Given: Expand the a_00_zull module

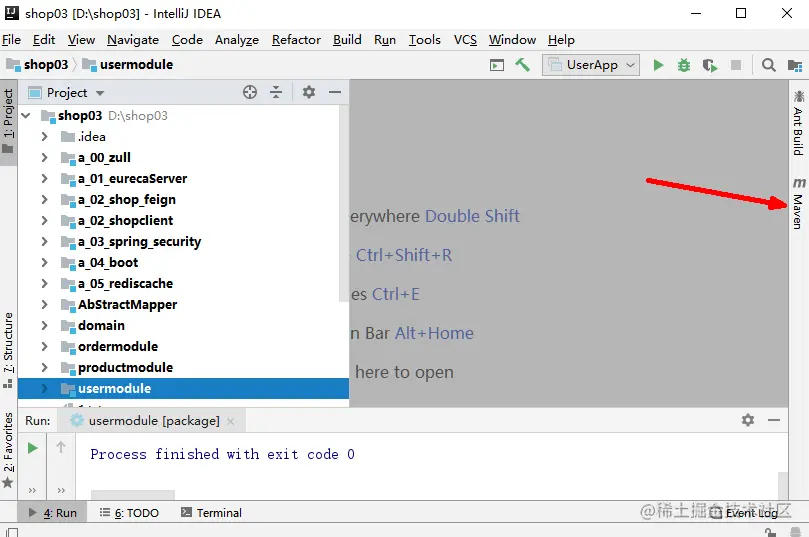Looking at the screenshot, I should (x=44, y=157).
